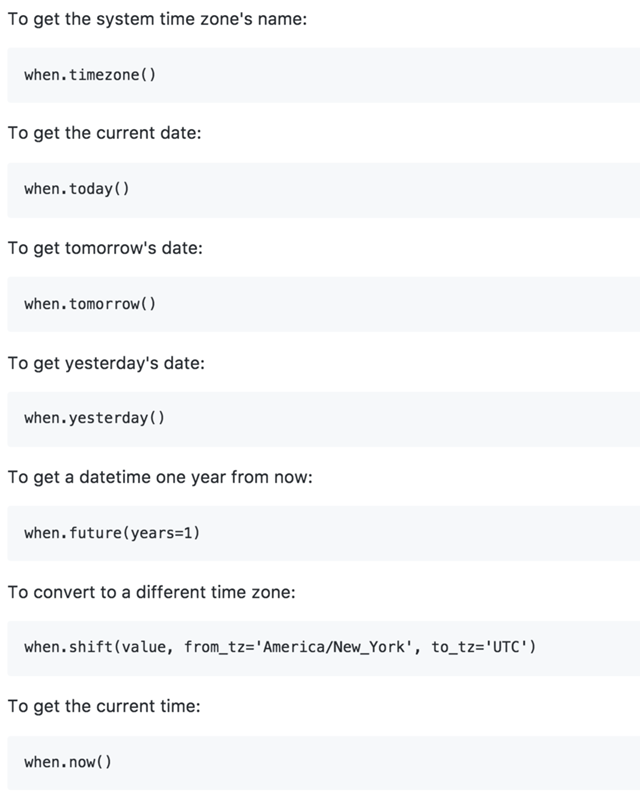Click the from_tz parameter name
Image resolution: width=640 pixels, height=791 pixels.
coord(211,647)
